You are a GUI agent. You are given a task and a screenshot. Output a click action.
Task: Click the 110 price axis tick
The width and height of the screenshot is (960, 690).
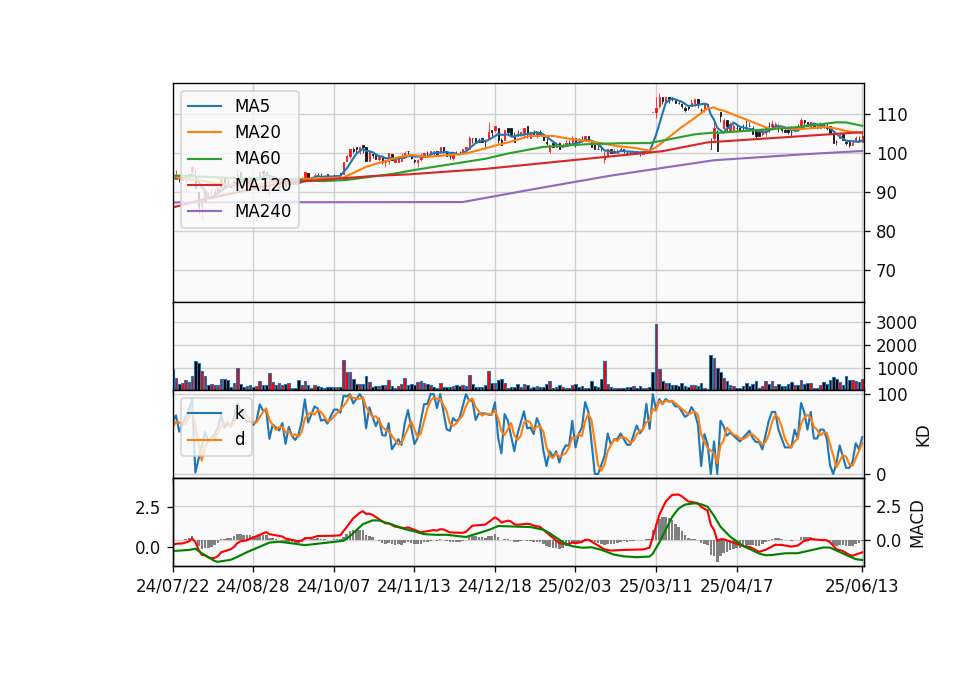click(x=892, y=115)
